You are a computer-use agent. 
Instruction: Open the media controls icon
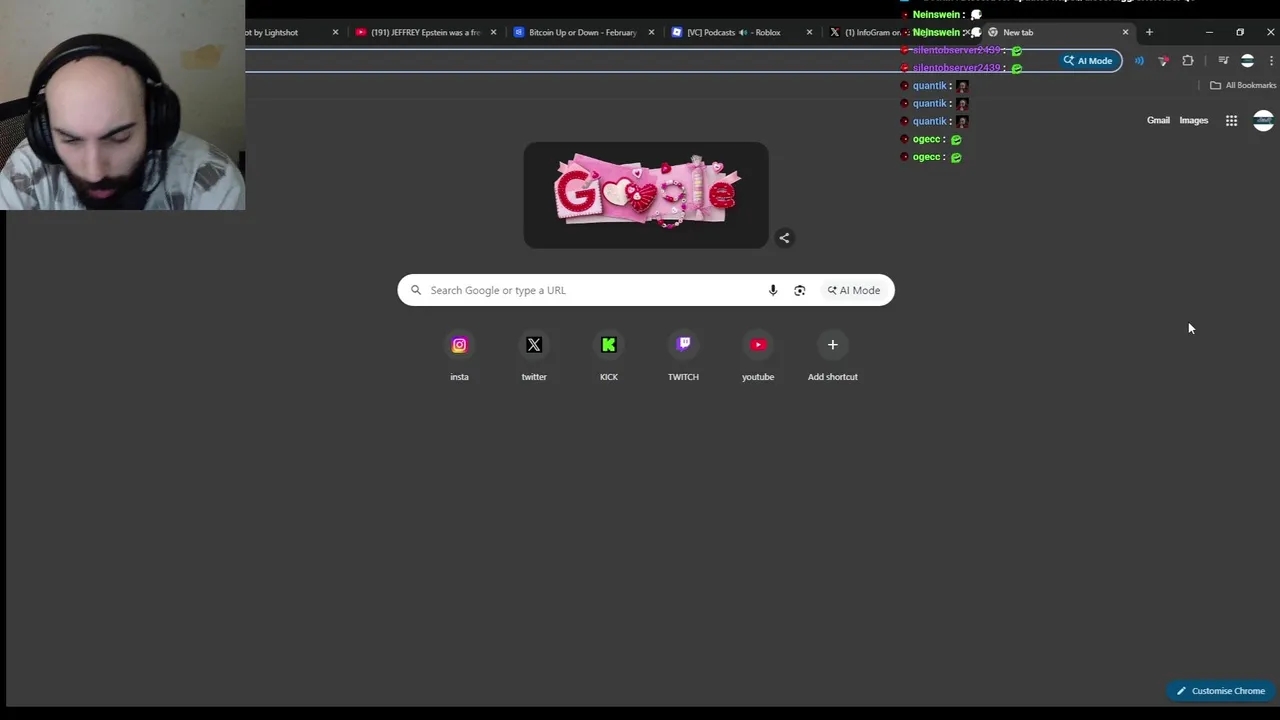click(x=1223, y=61)
